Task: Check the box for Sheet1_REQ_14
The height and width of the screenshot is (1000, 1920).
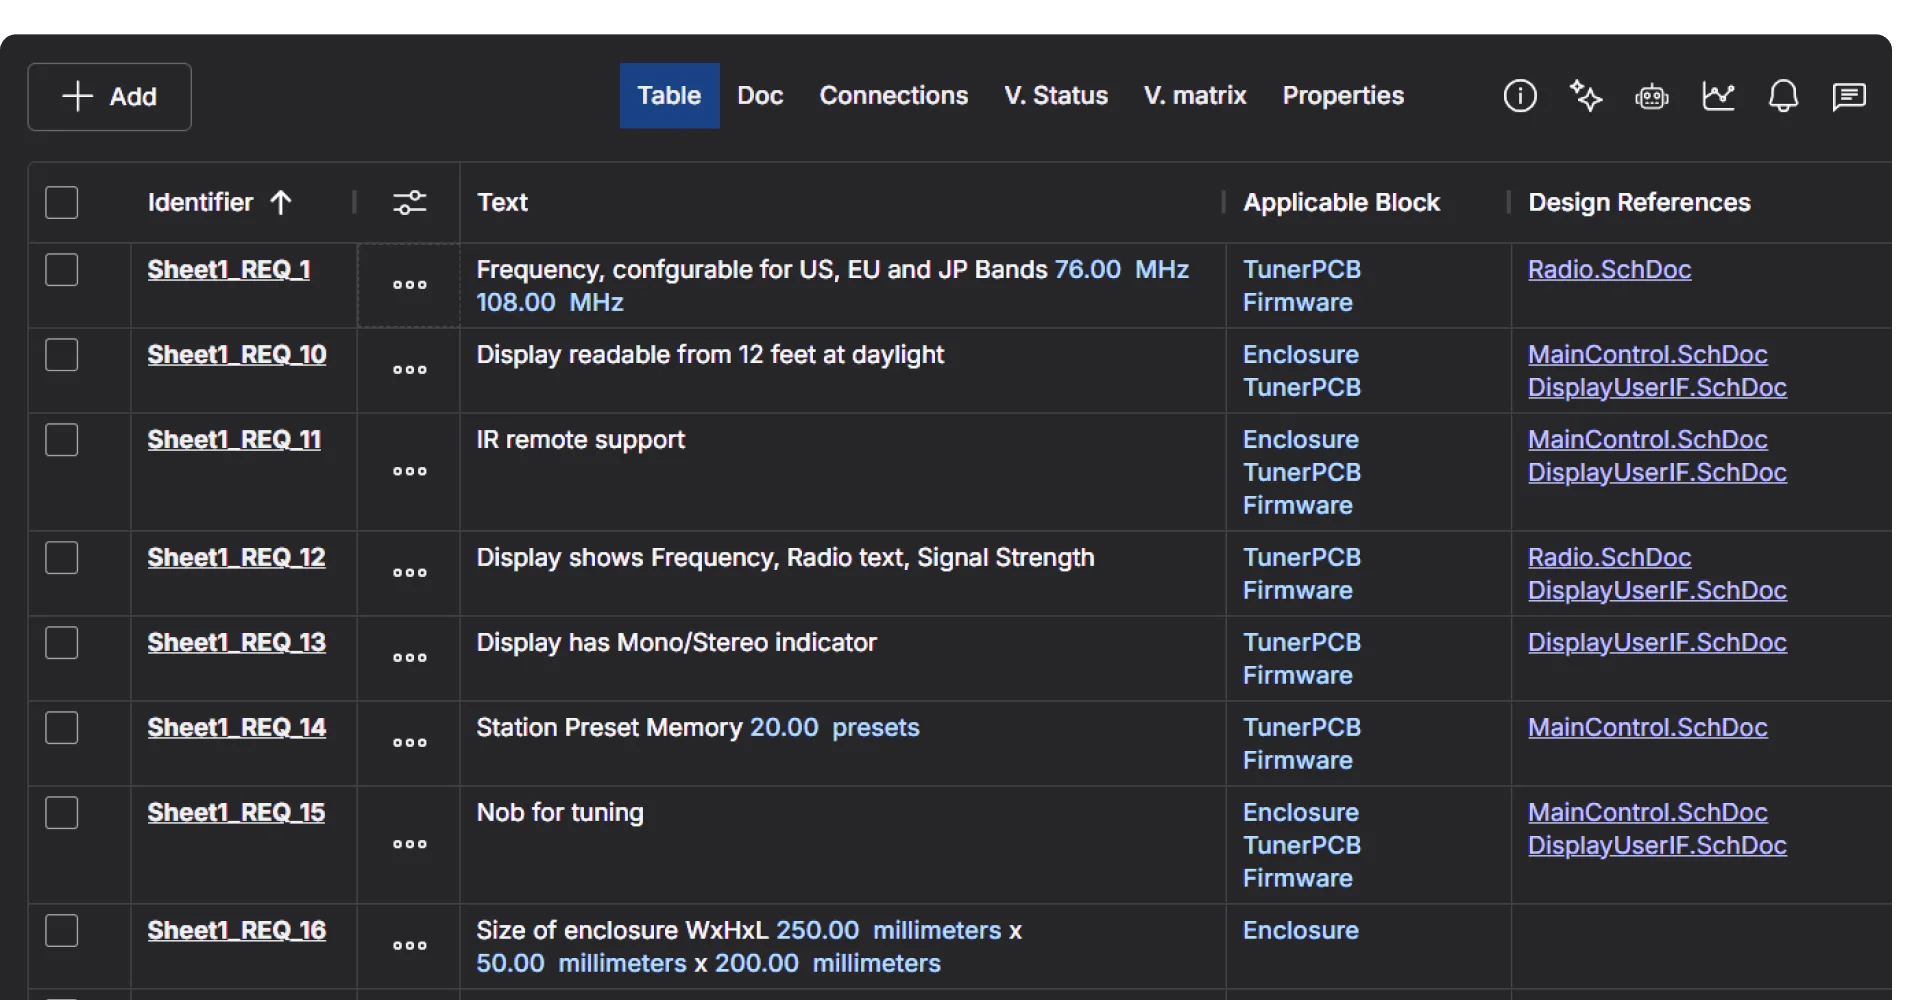Action: pos(62,728)
